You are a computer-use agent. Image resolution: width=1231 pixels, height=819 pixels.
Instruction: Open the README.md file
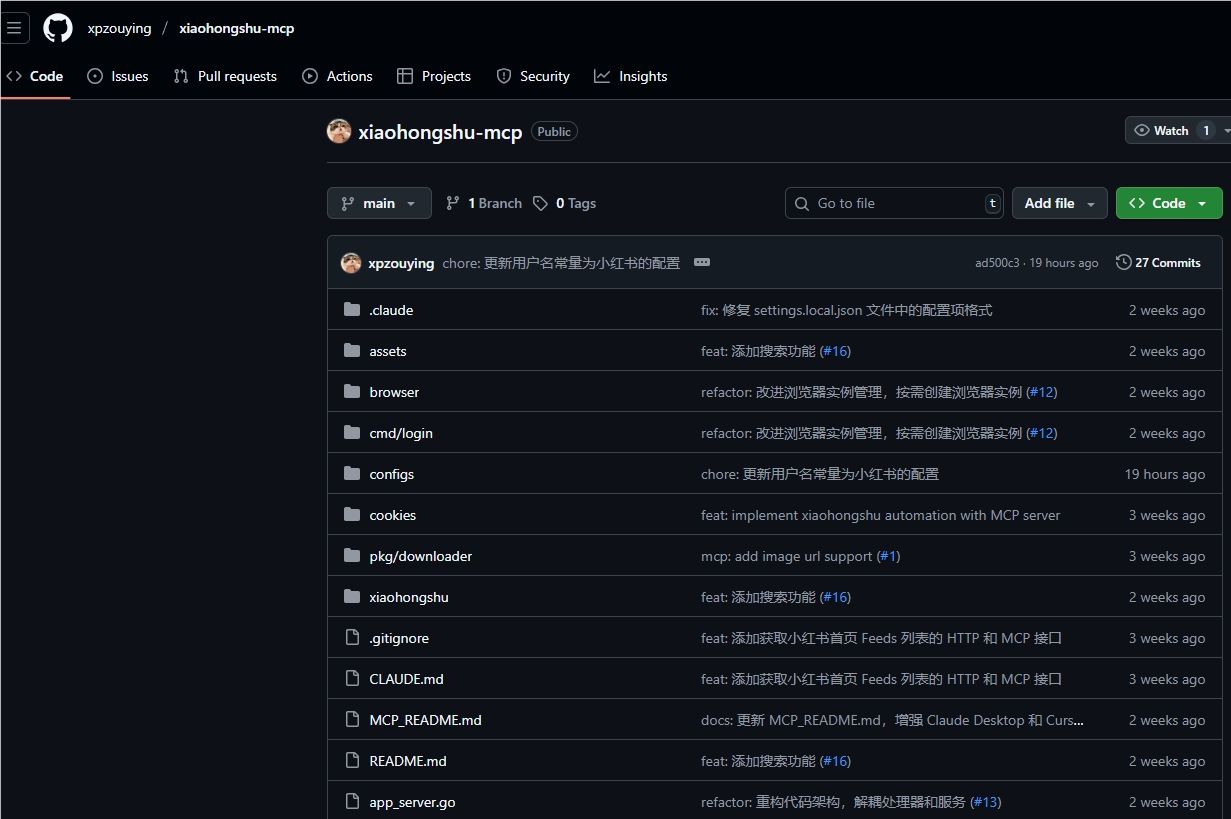[408, 761]
